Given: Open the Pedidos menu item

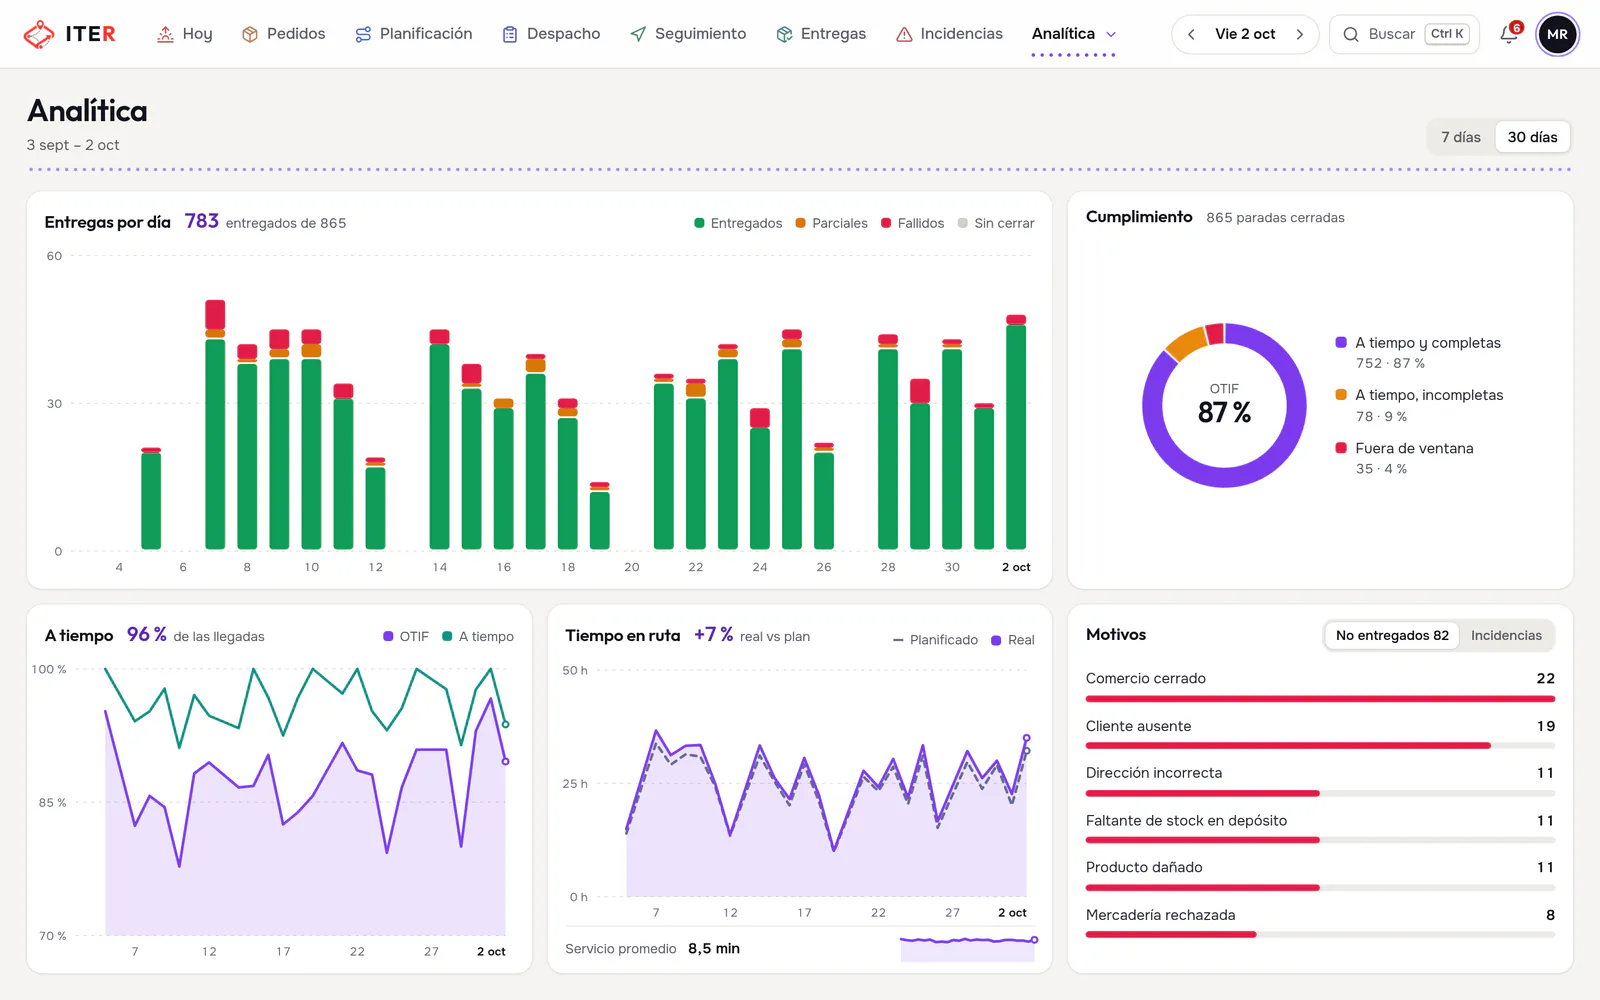Looking at the screenshot, I should pos(283,34).
